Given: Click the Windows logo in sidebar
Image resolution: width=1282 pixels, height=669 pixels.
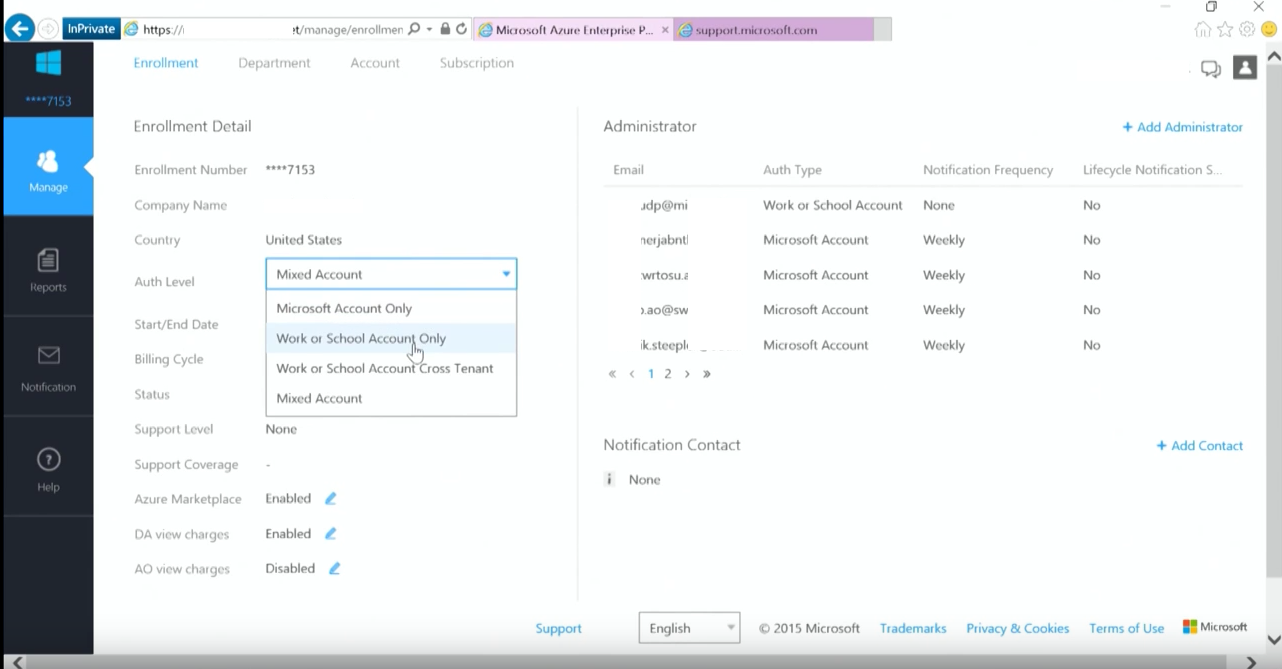Looking at the screenshot, I should [x=48, y=63].
